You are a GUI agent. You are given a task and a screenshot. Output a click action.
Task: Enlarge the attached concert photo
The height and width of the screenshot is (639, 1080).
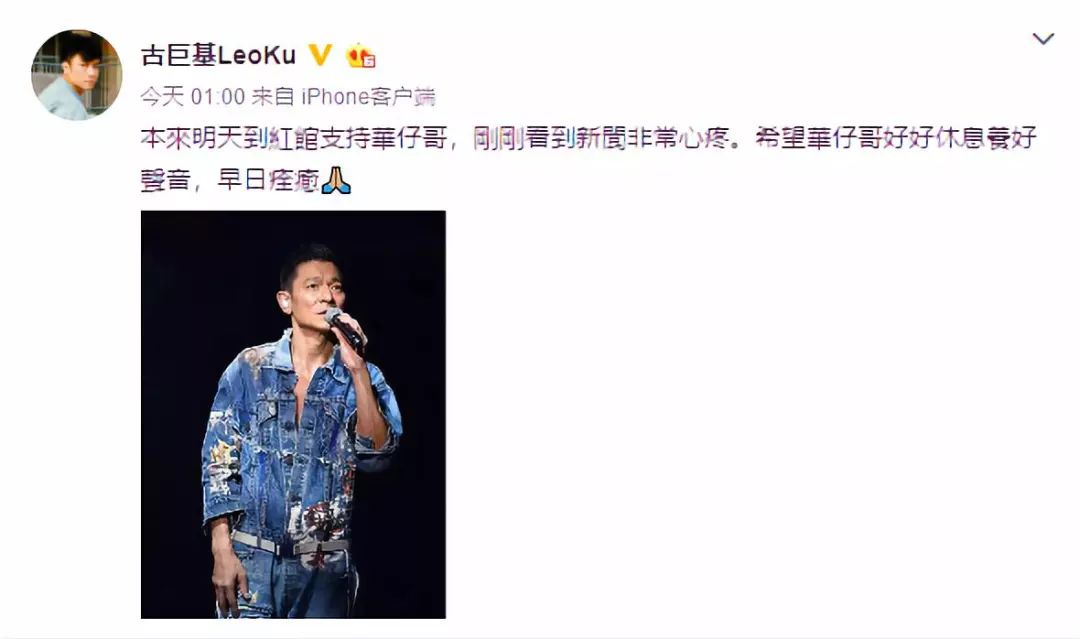(293, 415)
